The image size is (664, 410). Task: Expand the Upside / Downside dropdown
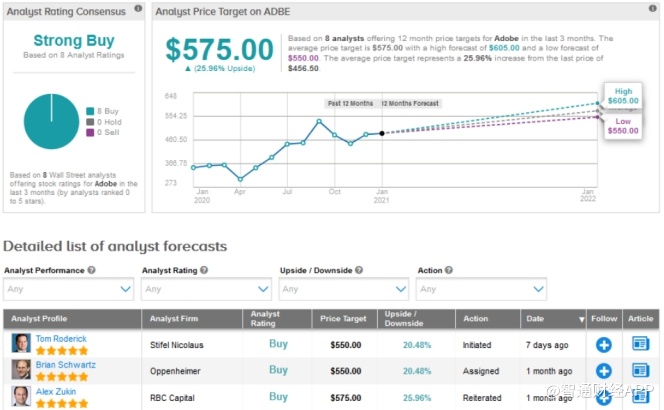tap(343, 289)
